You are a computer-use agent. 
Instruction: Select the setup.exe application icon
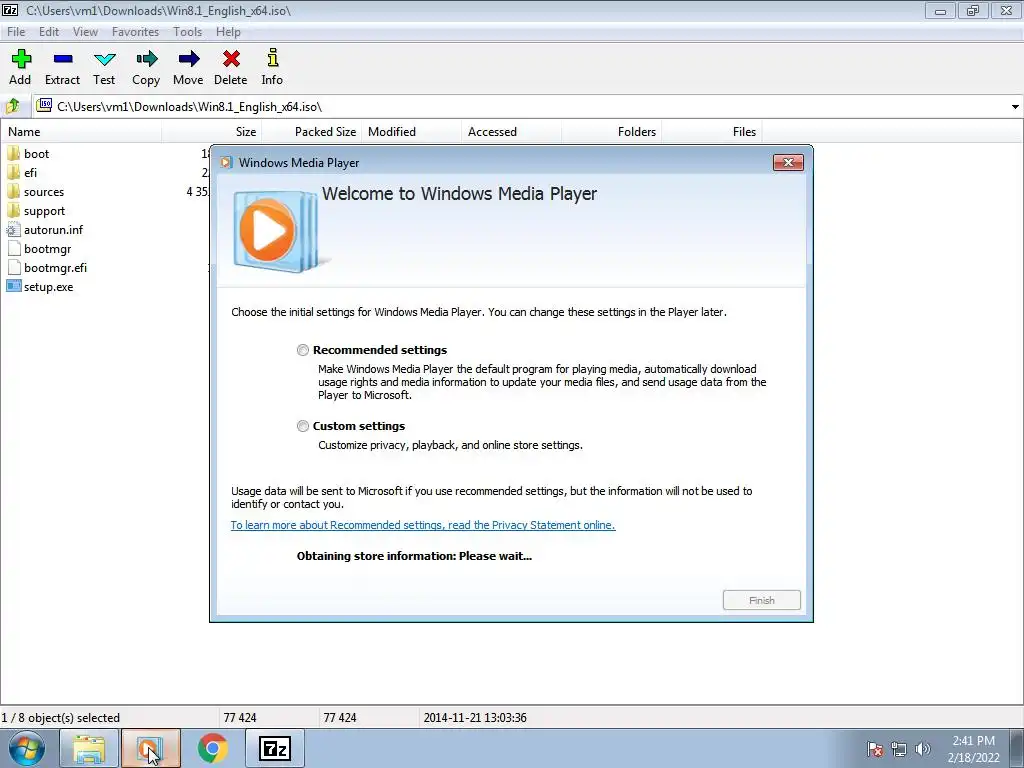click(14, 286)
